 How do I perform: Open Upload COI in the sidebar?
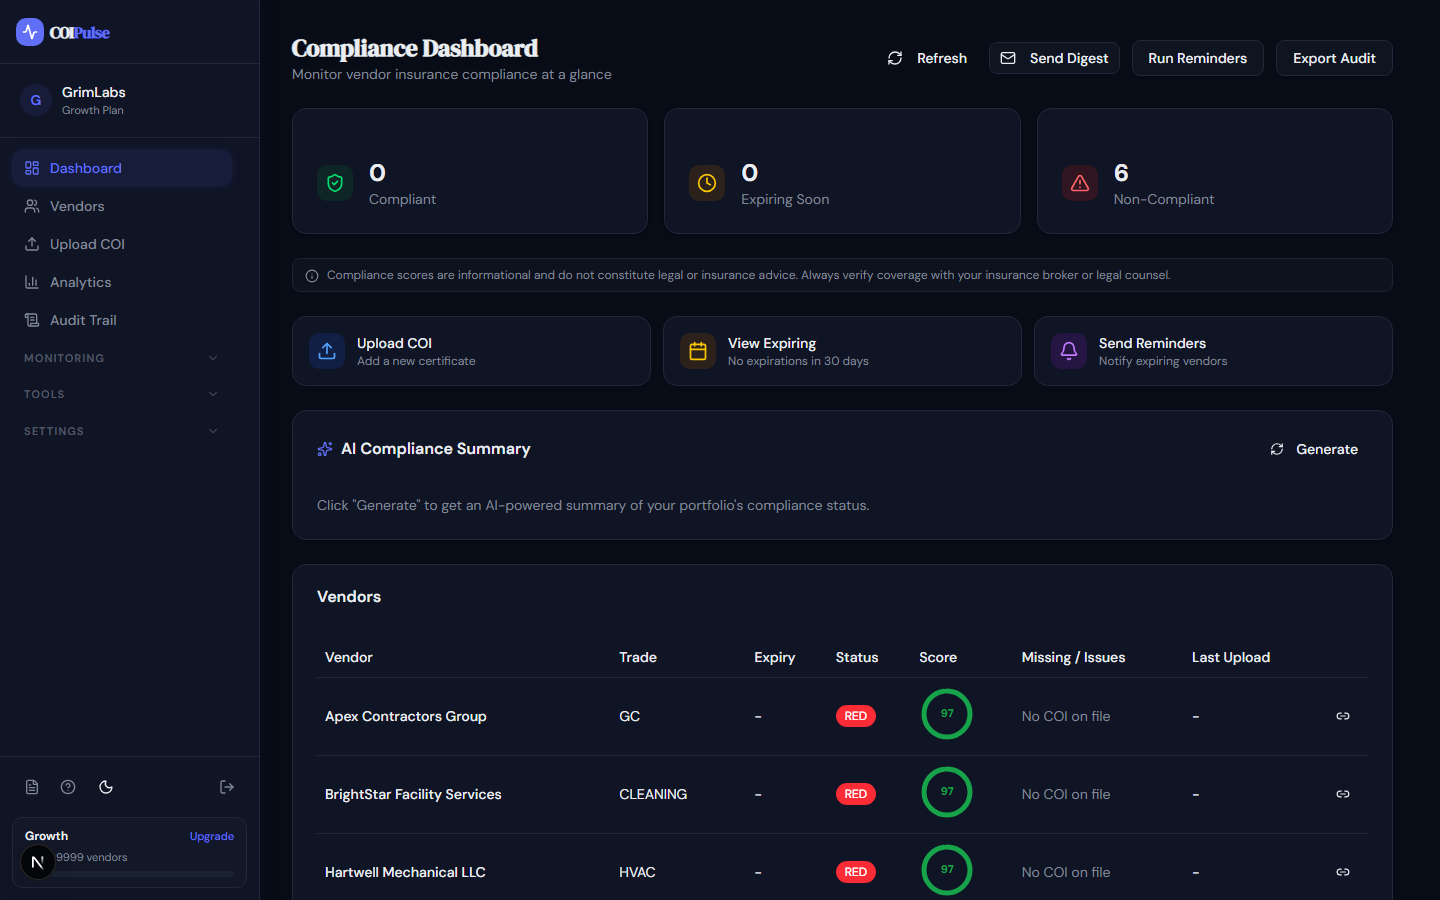click(x=122, y=244)
